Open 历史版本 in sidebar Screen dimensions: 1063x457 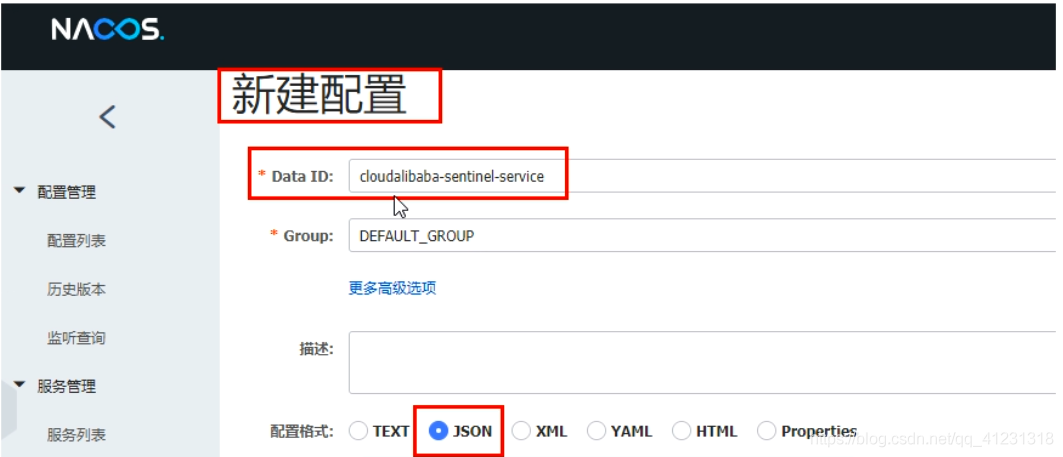coord(76,290)
